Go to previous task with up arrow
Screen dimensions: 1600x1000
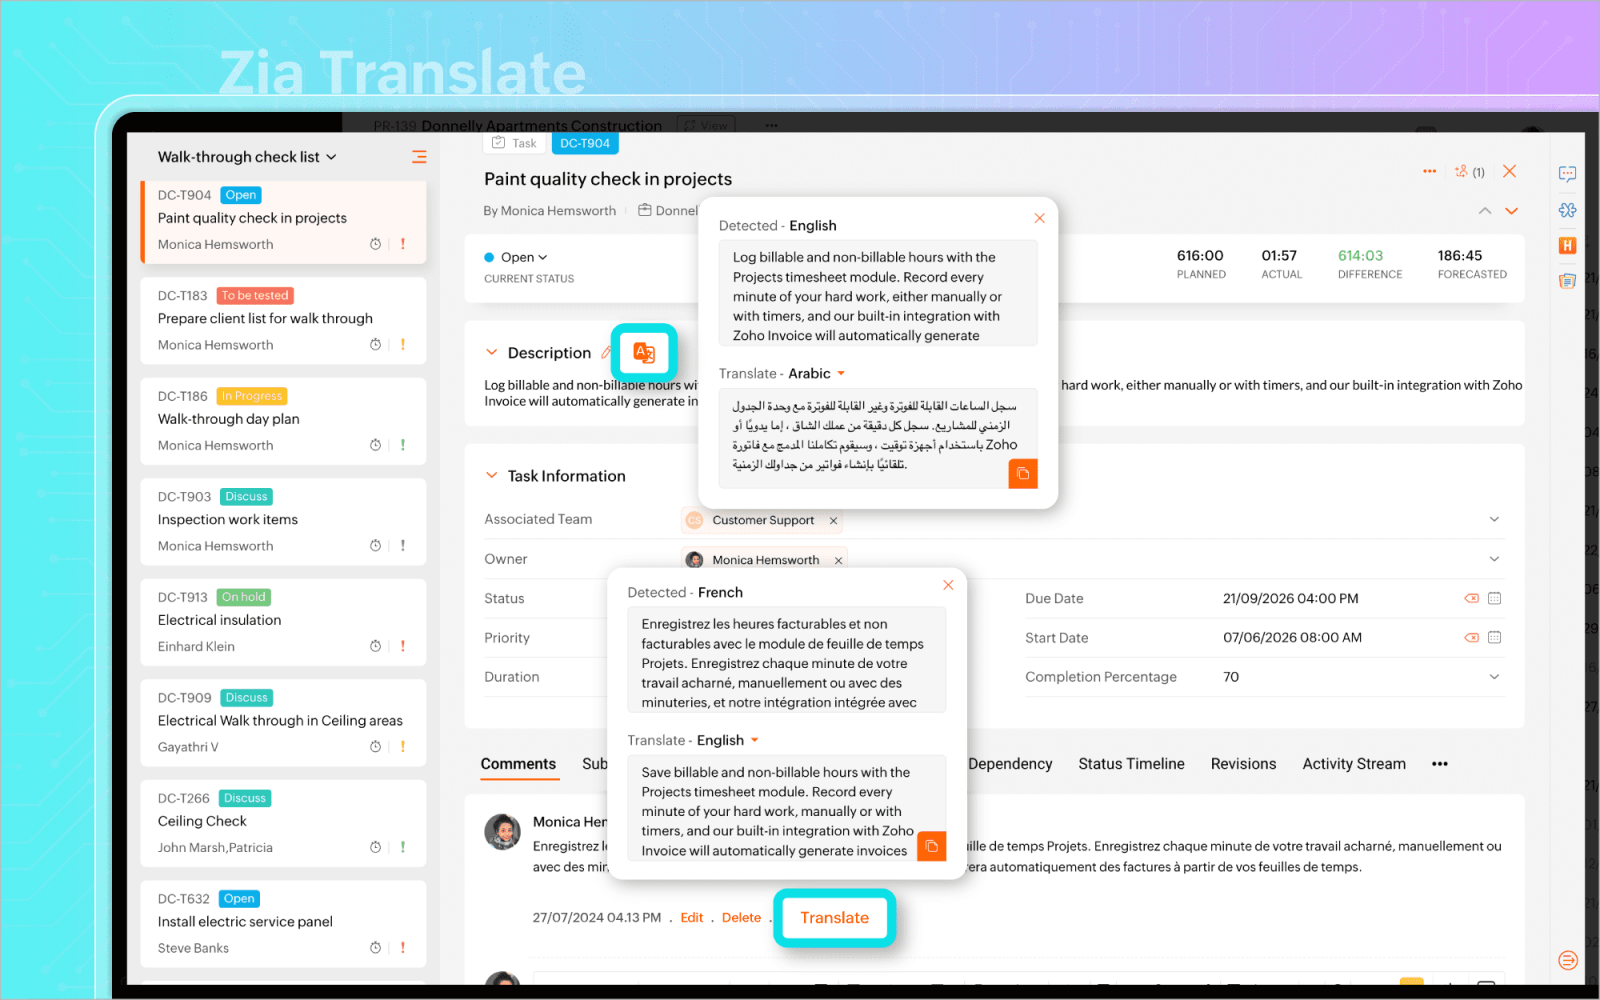click(x=1485, y=211)
